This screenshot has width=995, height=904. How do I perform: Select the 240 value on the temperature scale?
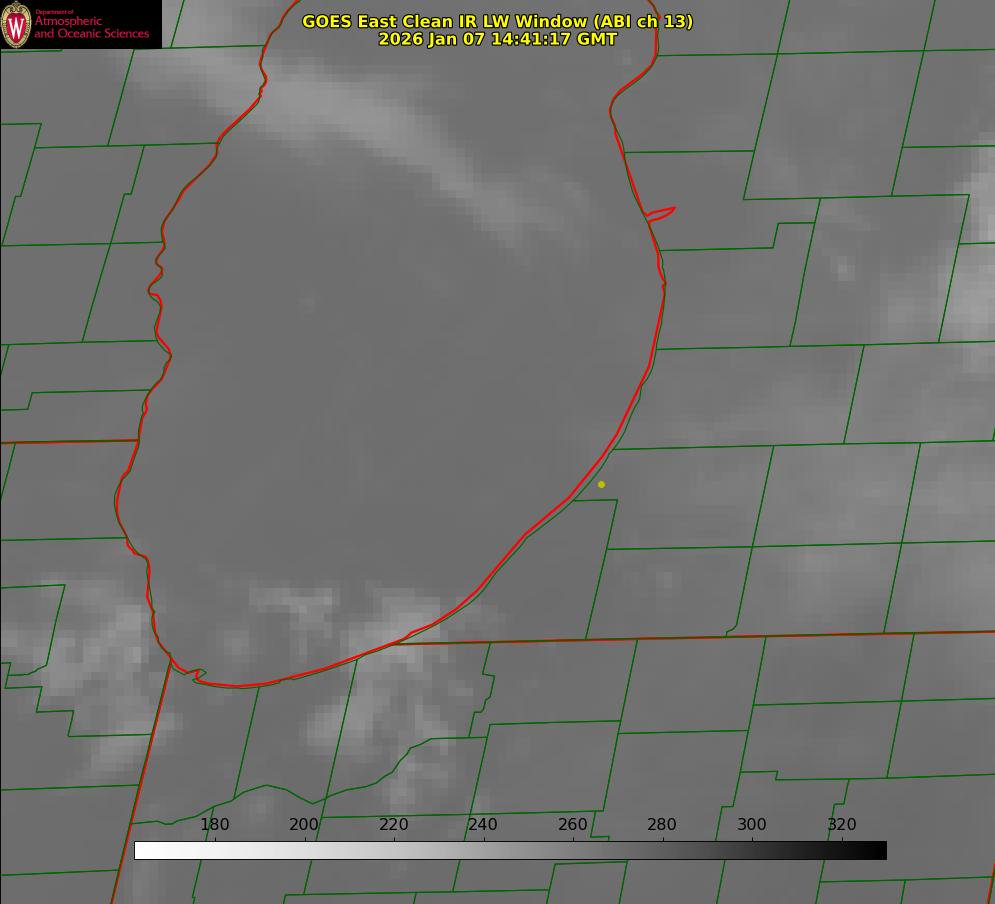point(483,825)
